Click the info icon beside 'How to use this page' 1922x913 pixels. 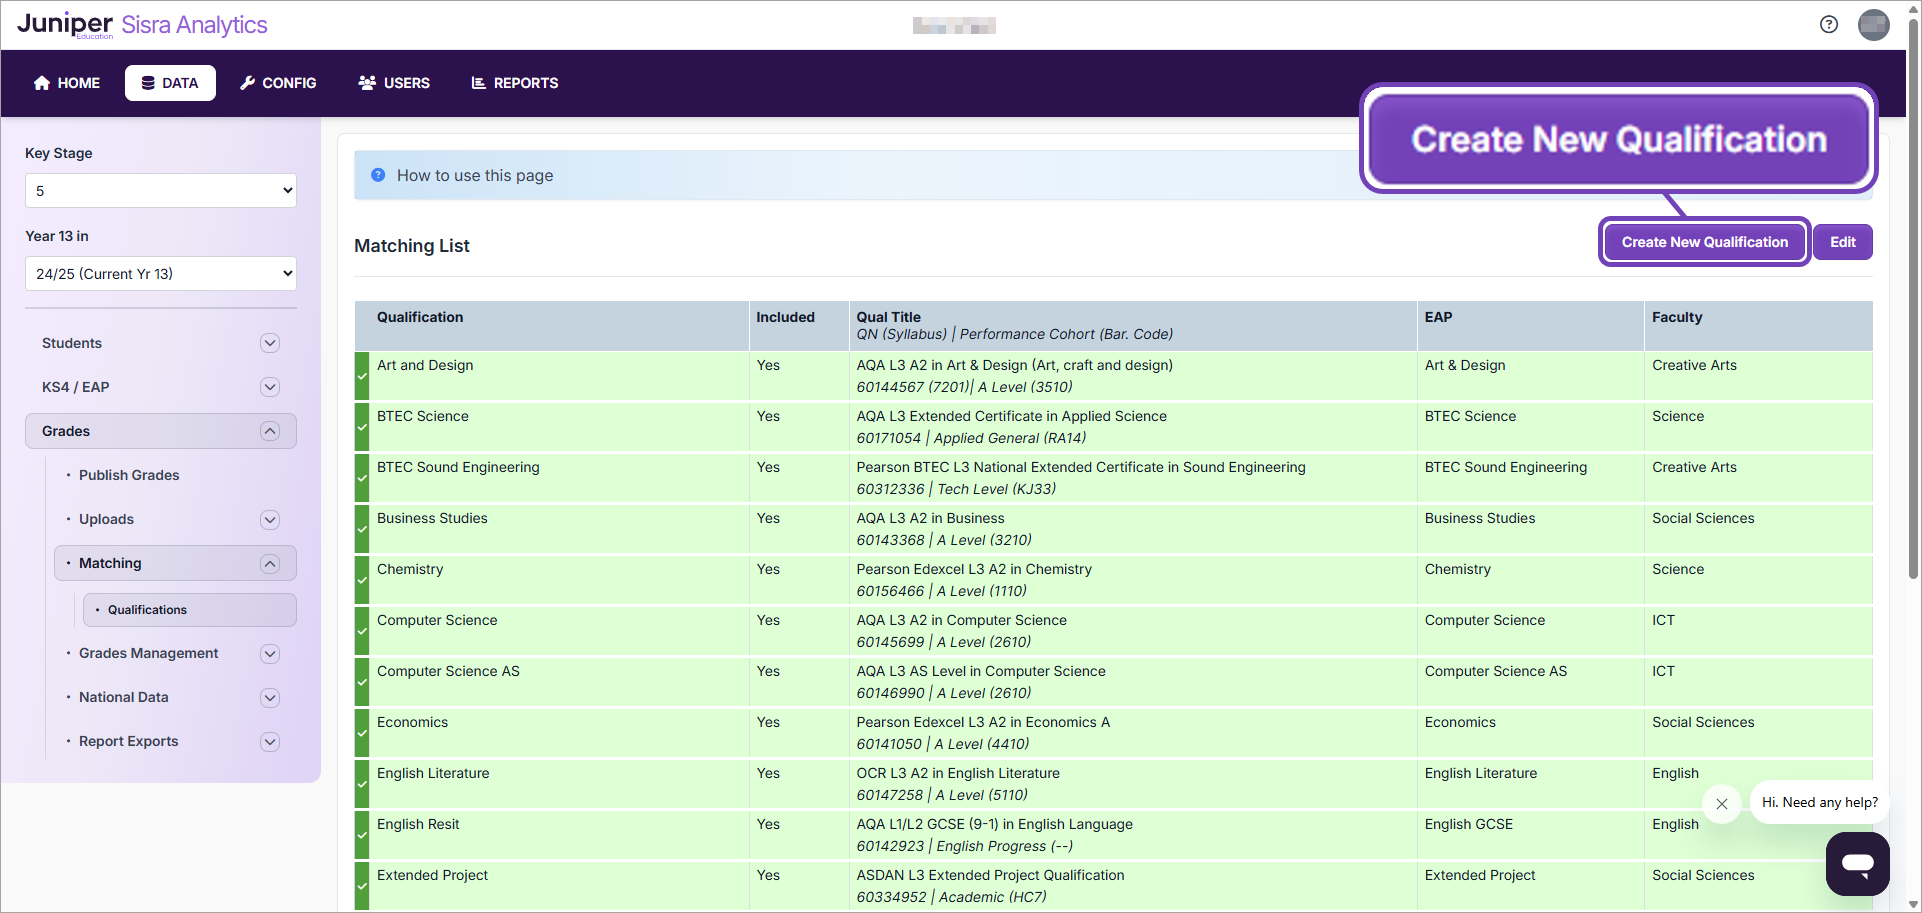click(378, 175)
